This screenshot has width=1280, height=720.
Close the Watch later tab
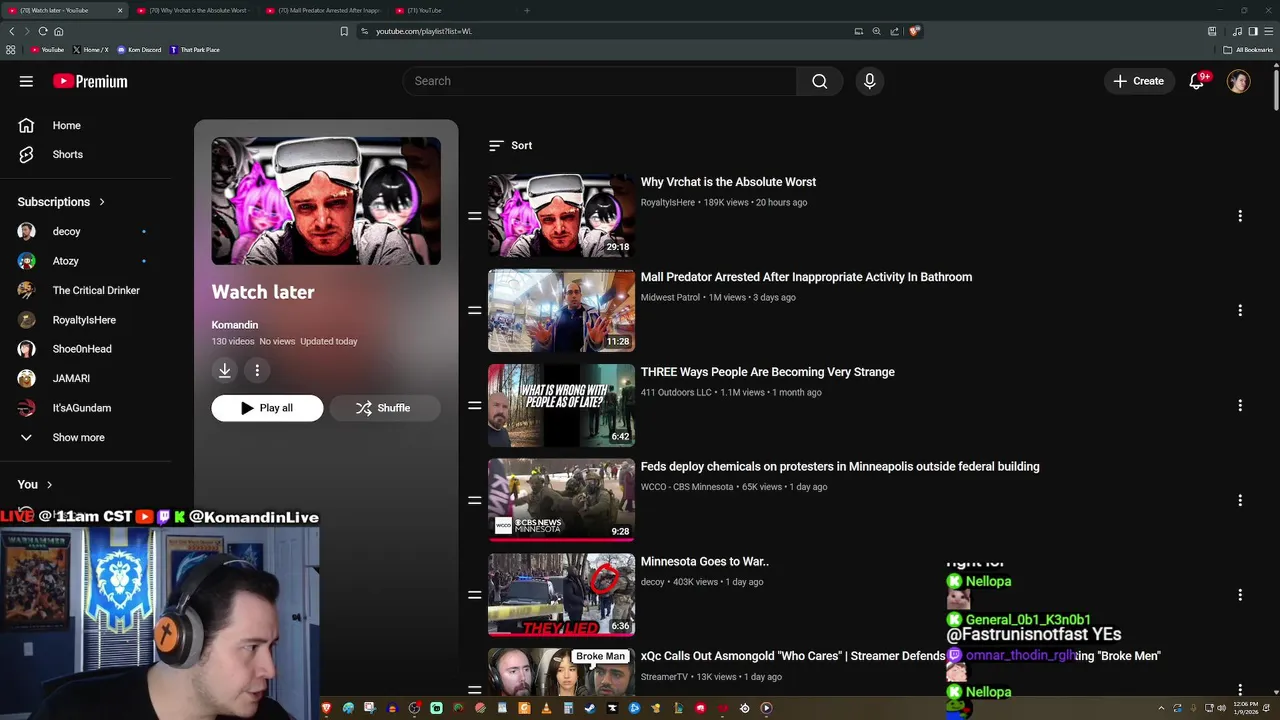(x=120, y=10)
